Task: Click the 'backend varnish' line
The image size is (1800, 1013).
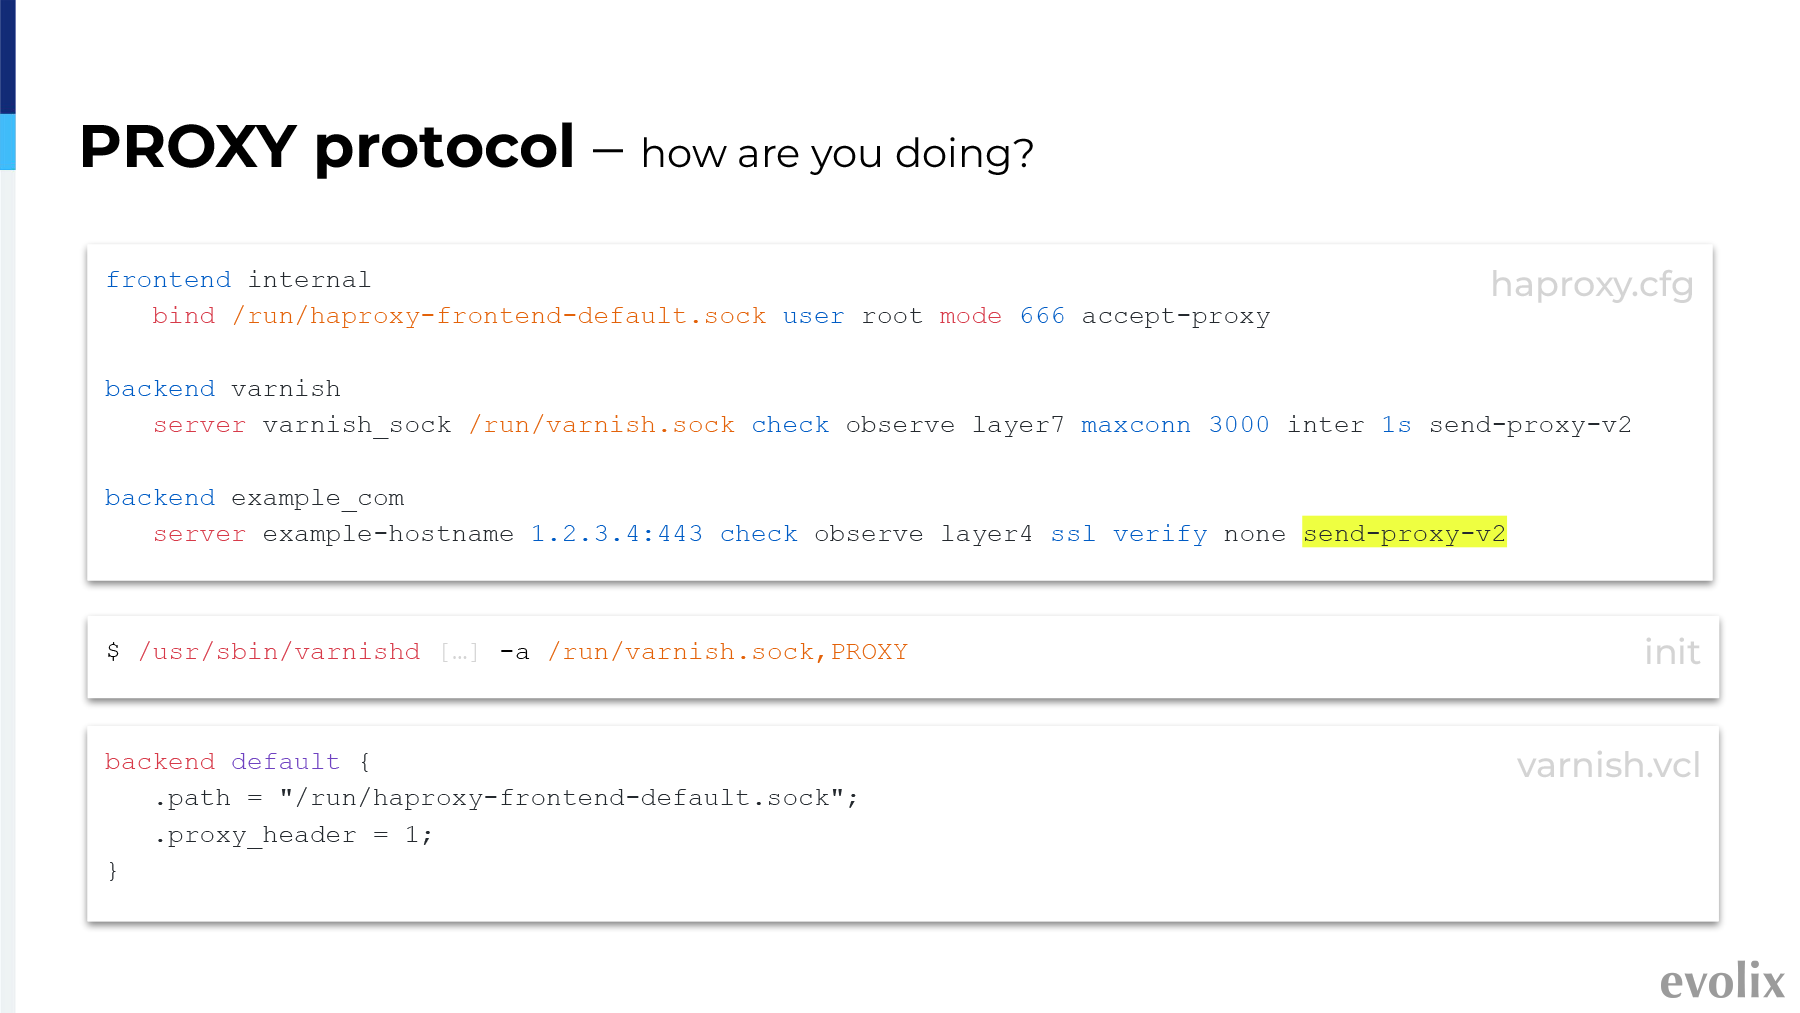Action: tap(223, 389)
